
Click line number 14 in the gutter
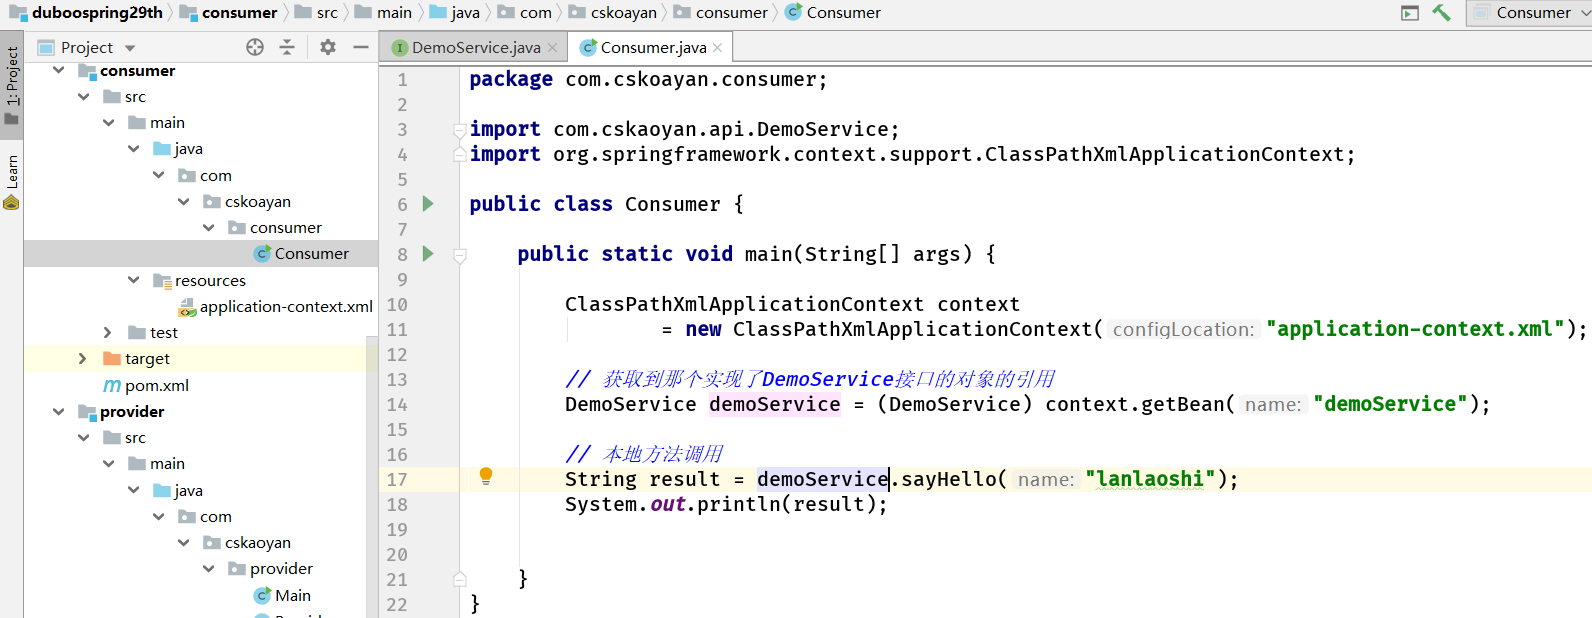pos(397,405)
